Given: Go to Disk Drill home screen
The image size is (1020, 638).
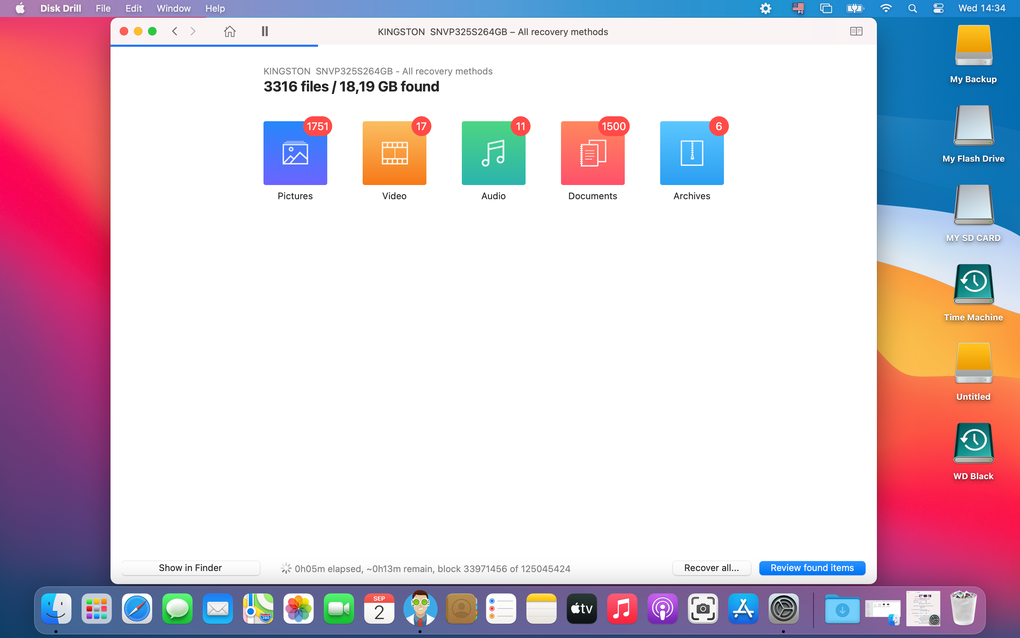Looking at the screenshot, I should 230,31.
